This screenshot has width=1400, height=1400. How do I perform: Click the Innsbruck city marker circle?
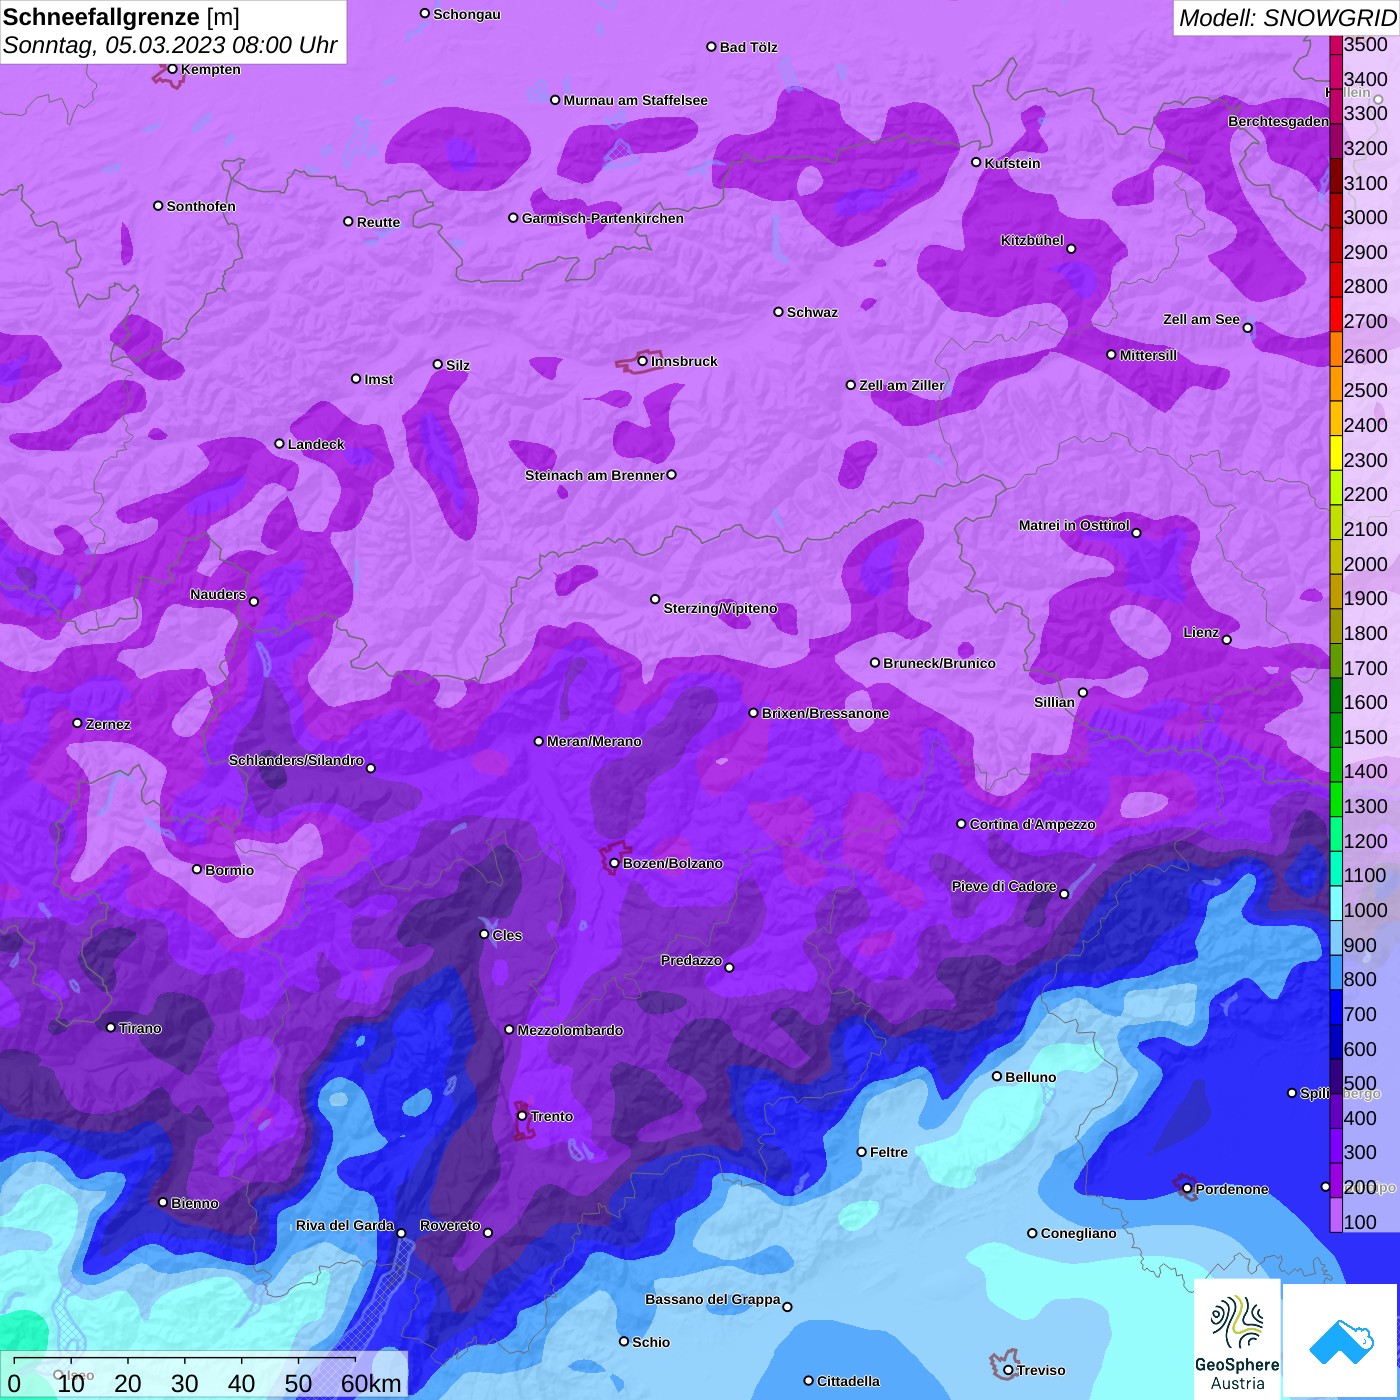click(642, 361)
